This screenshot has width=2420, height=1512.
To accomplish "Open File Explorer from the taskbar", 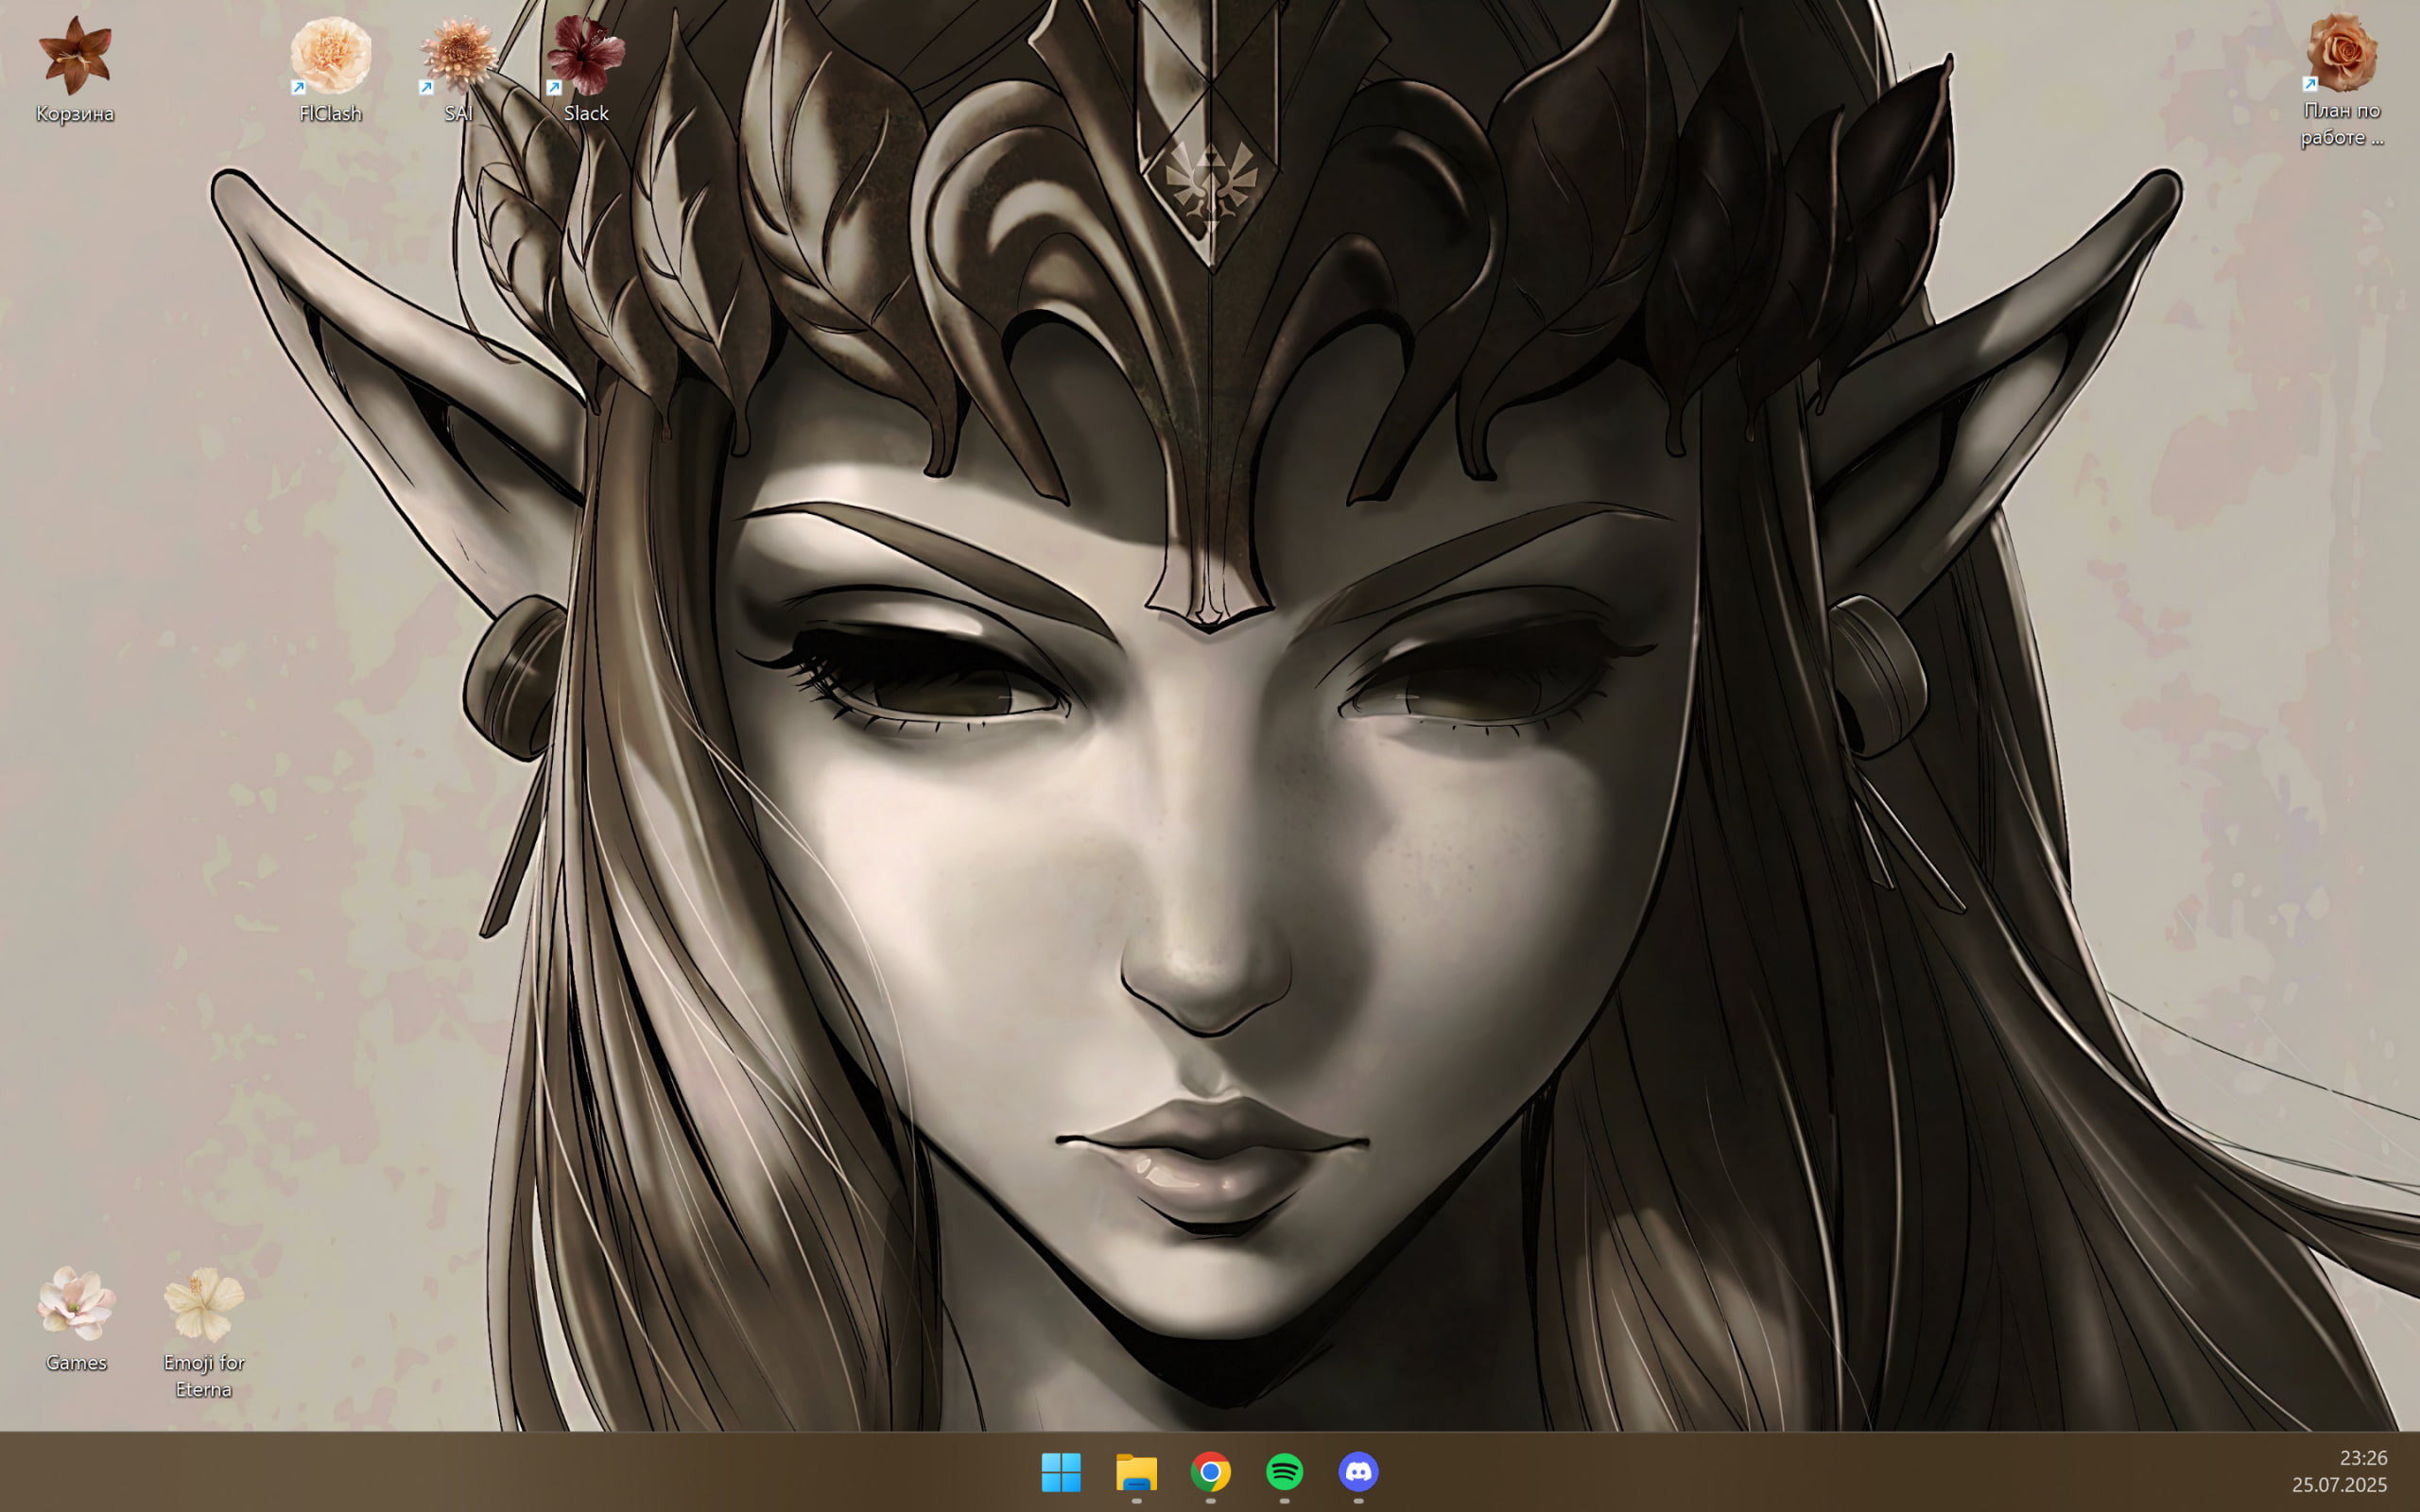I will coord(1136,1472).
